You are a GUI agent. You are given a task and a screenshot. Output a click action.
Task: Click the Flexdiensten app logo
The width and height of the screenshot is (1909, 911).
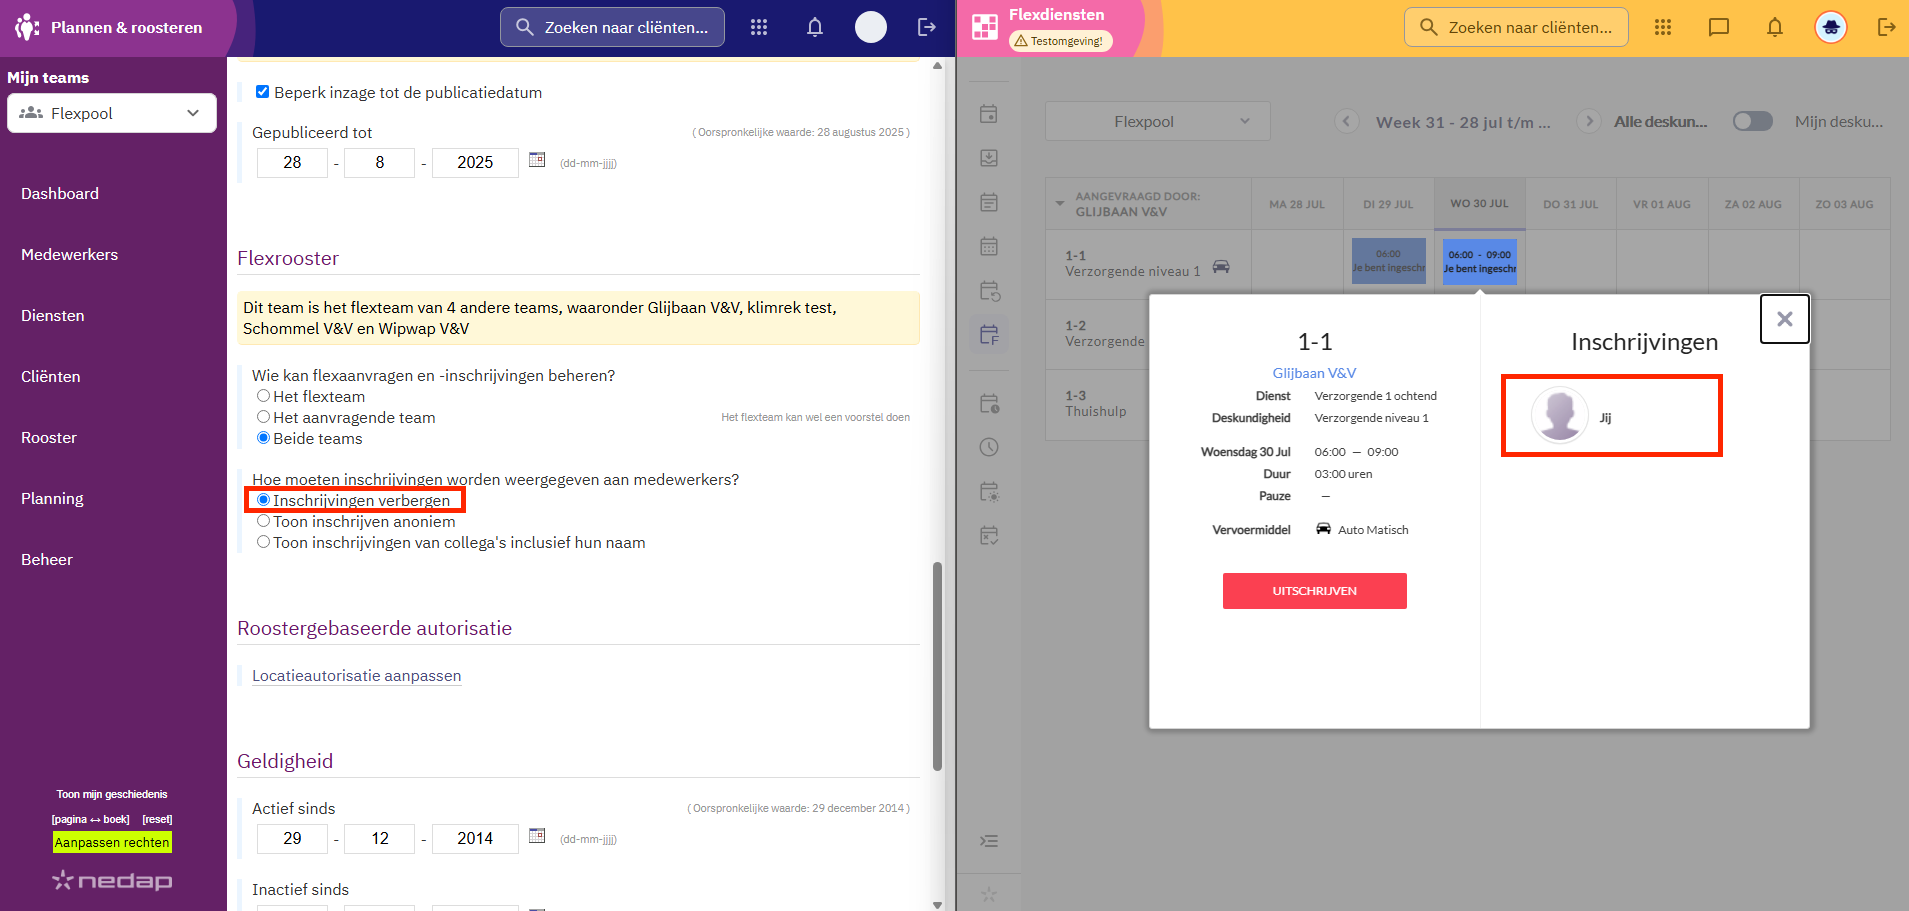pyautogui.click(x=985, y=27)
